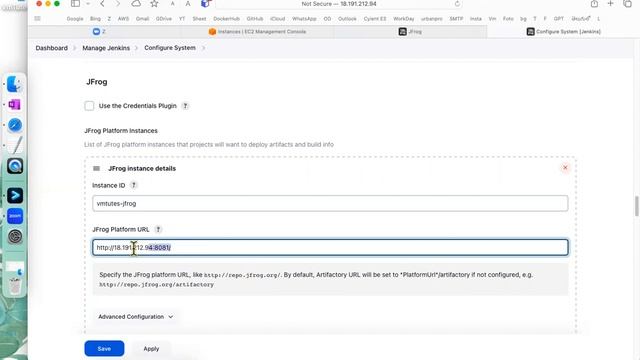Remove the JFrog instance with the red X
The height and width of the screenshot is (360, 640).
[x=565, y=167]
